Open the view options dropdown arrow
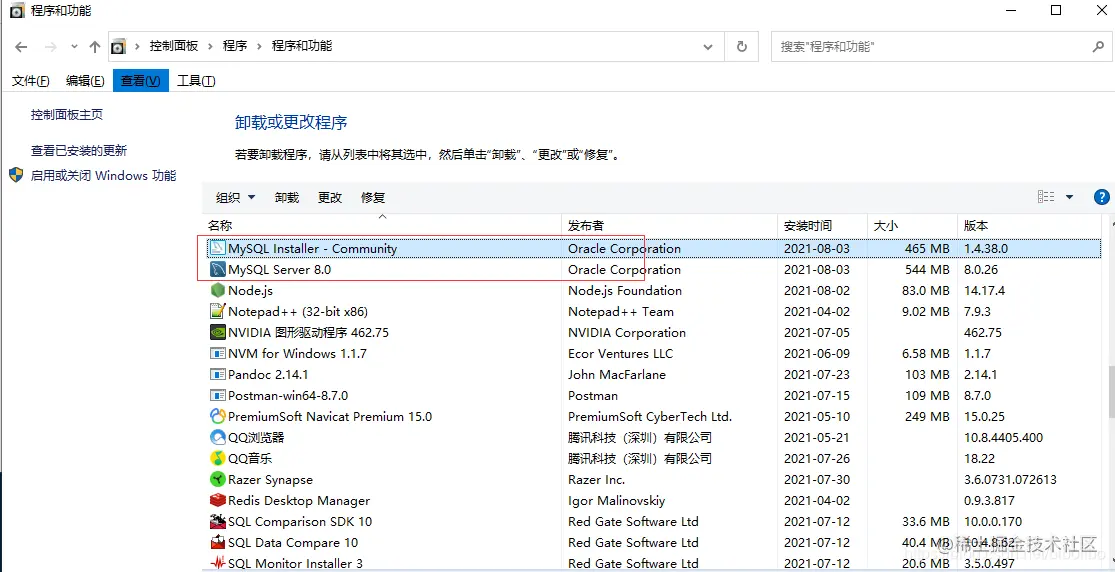This screenshot has width=1115, height=572. (x=1069, y=197)
